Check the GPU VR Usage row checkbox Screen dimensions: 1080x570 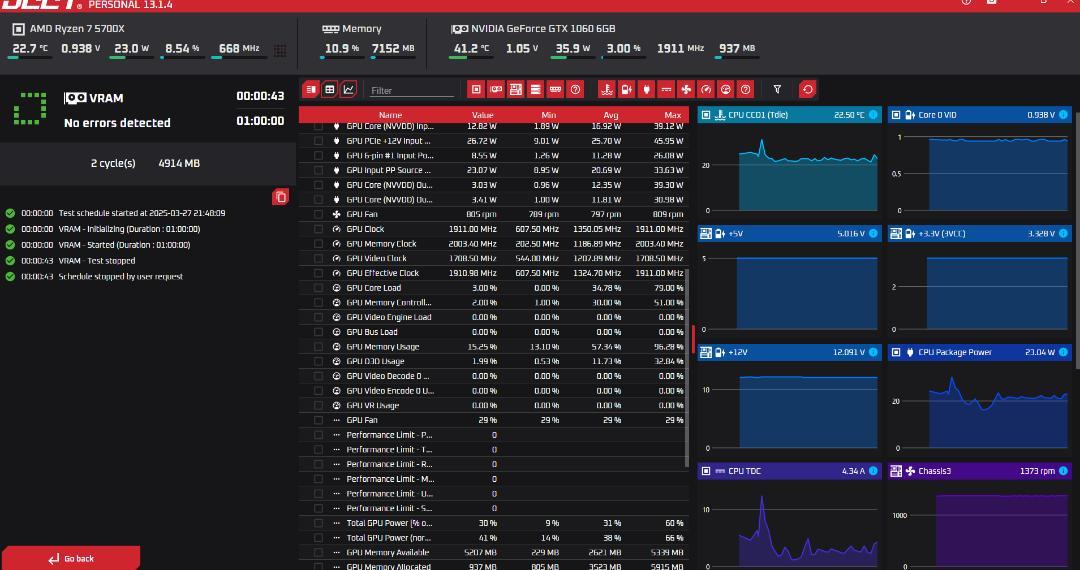click(x=318, y=405)
